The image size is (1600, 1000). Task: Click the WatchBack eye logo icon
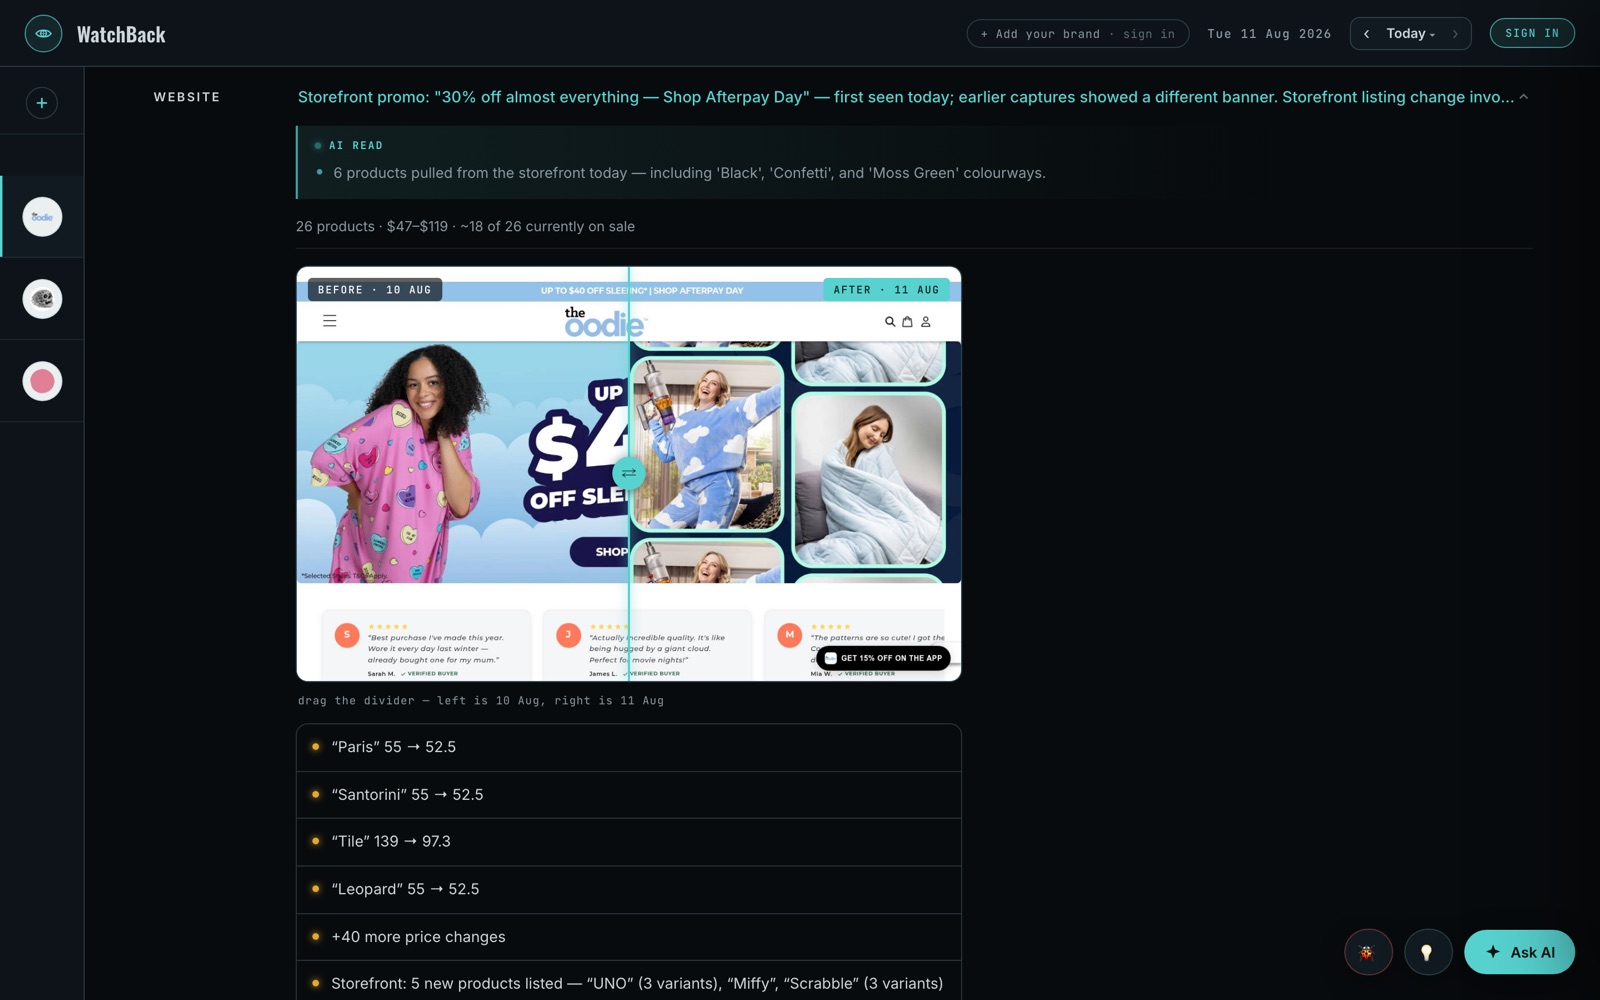point(43,34)
